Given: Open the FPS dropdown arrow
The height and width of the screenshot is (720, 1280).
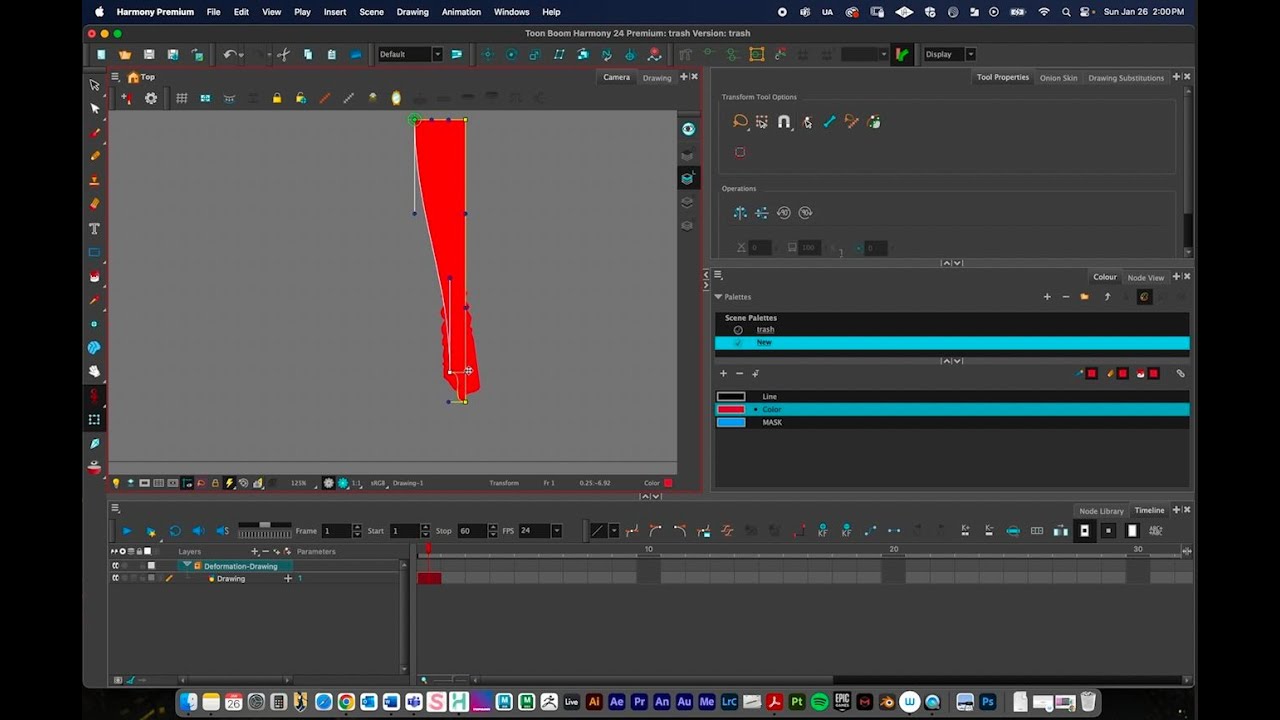Looking at the screenshot, I should (557, 531).
